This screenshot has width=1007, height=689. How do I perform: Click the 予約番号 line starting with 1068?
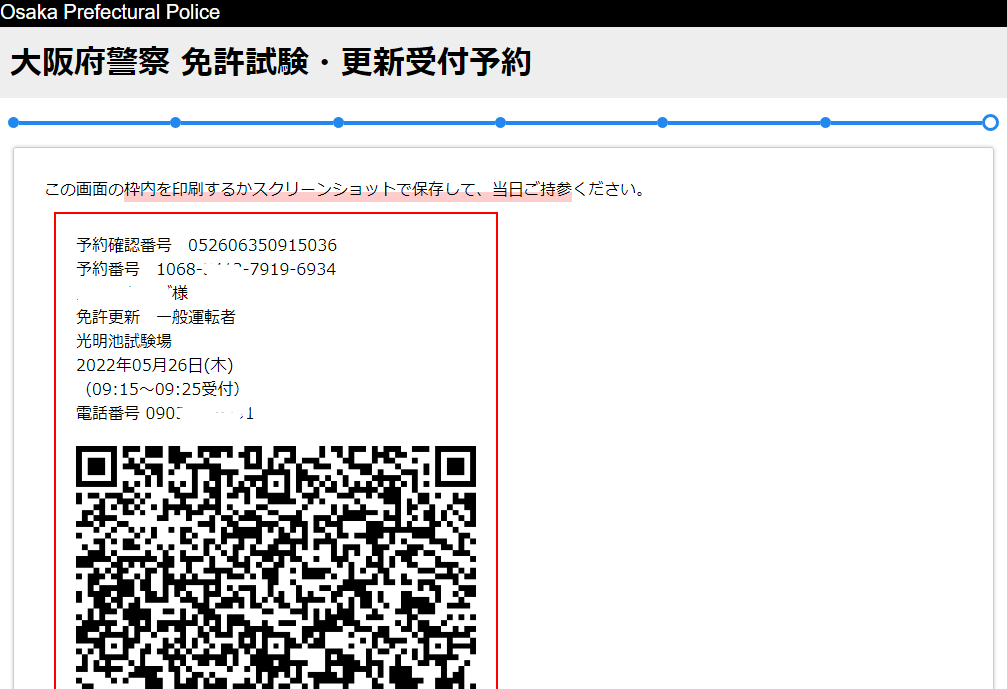206,269
